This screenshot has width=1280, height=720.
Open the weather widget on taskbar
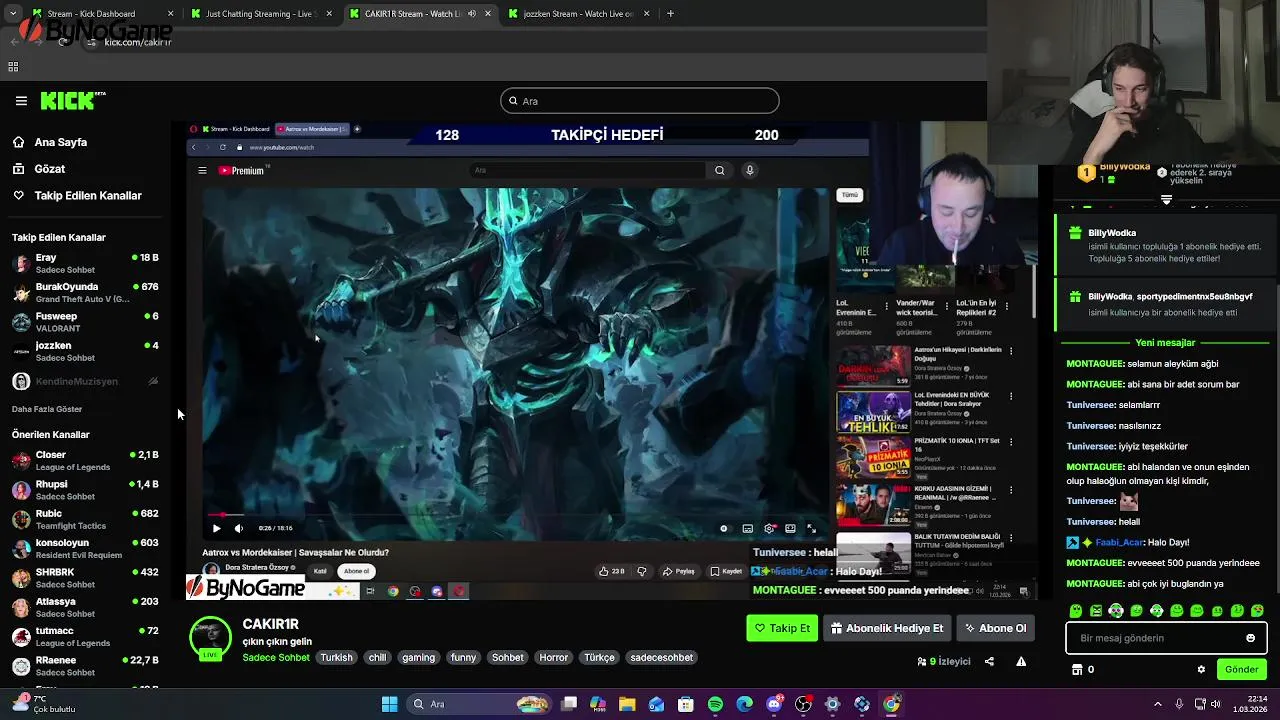pos(42,704)
